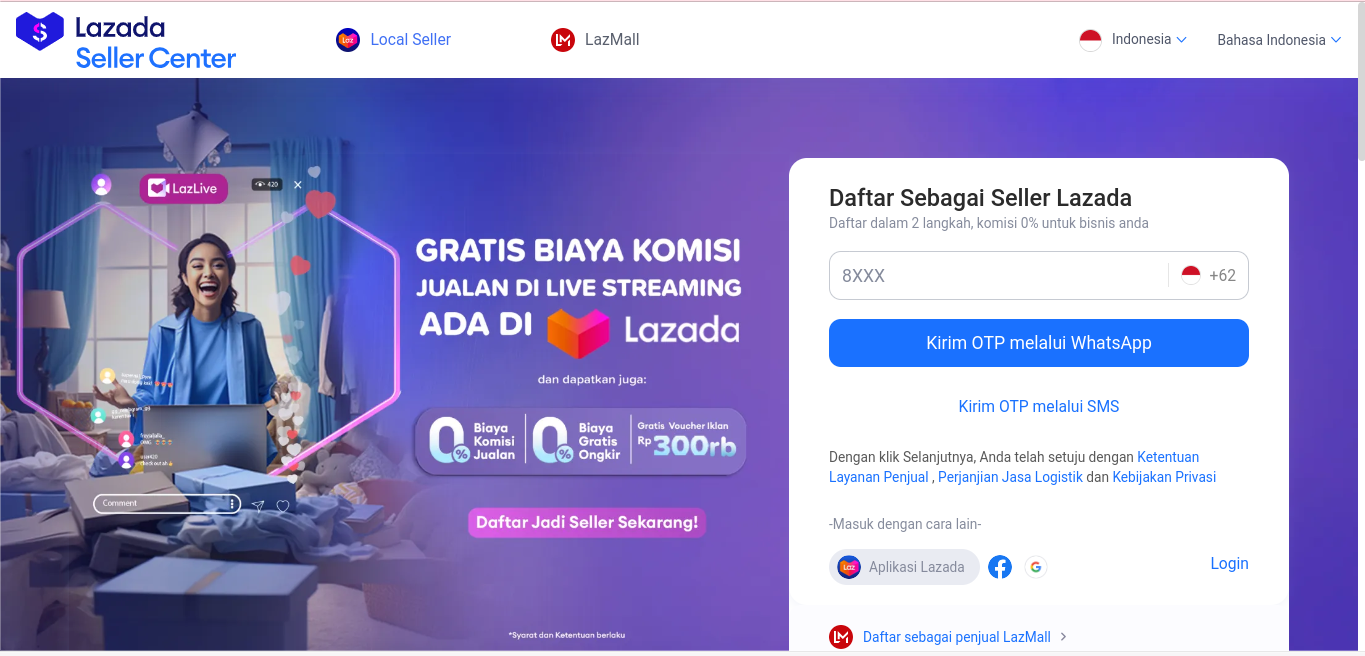Click the LazMall icon beside Daftar sebagai penjual
Image resolution: width=1365 pixels, height=656 pixels.
[841, 637]
